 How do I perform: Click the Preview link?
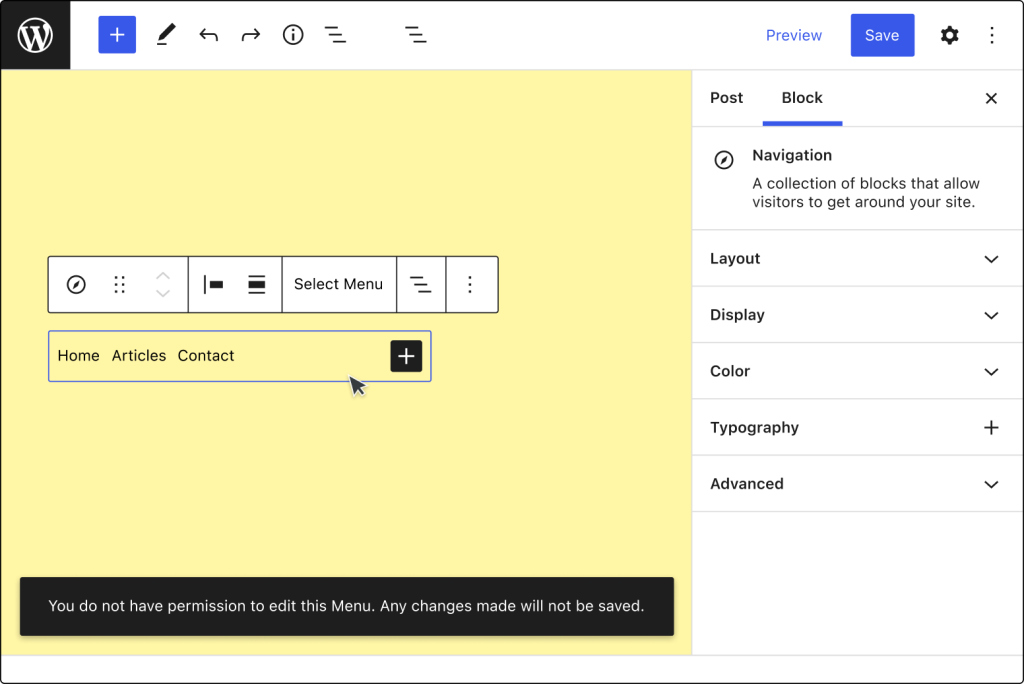(793, 35)
